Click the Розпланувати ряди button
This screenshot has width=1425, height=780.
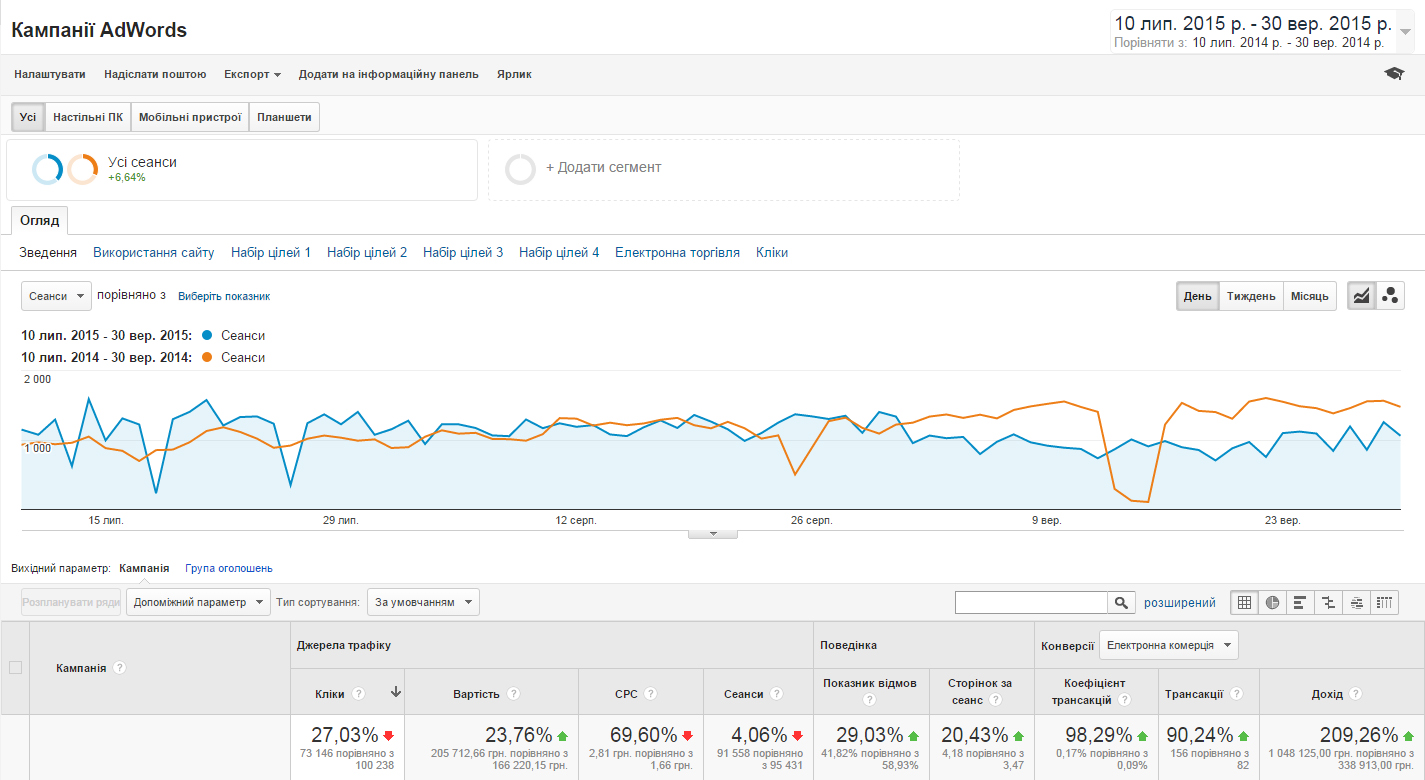[x=71, y=602]
